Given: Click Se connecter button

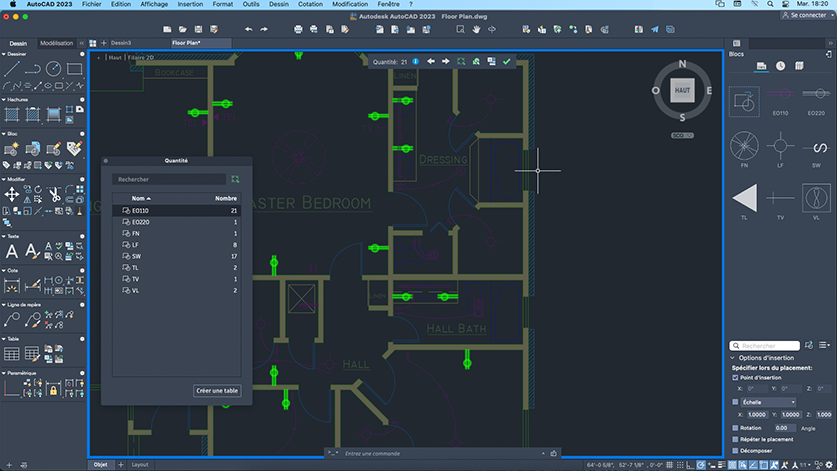Looking at the screenshot, I should [x=805, y=15].
